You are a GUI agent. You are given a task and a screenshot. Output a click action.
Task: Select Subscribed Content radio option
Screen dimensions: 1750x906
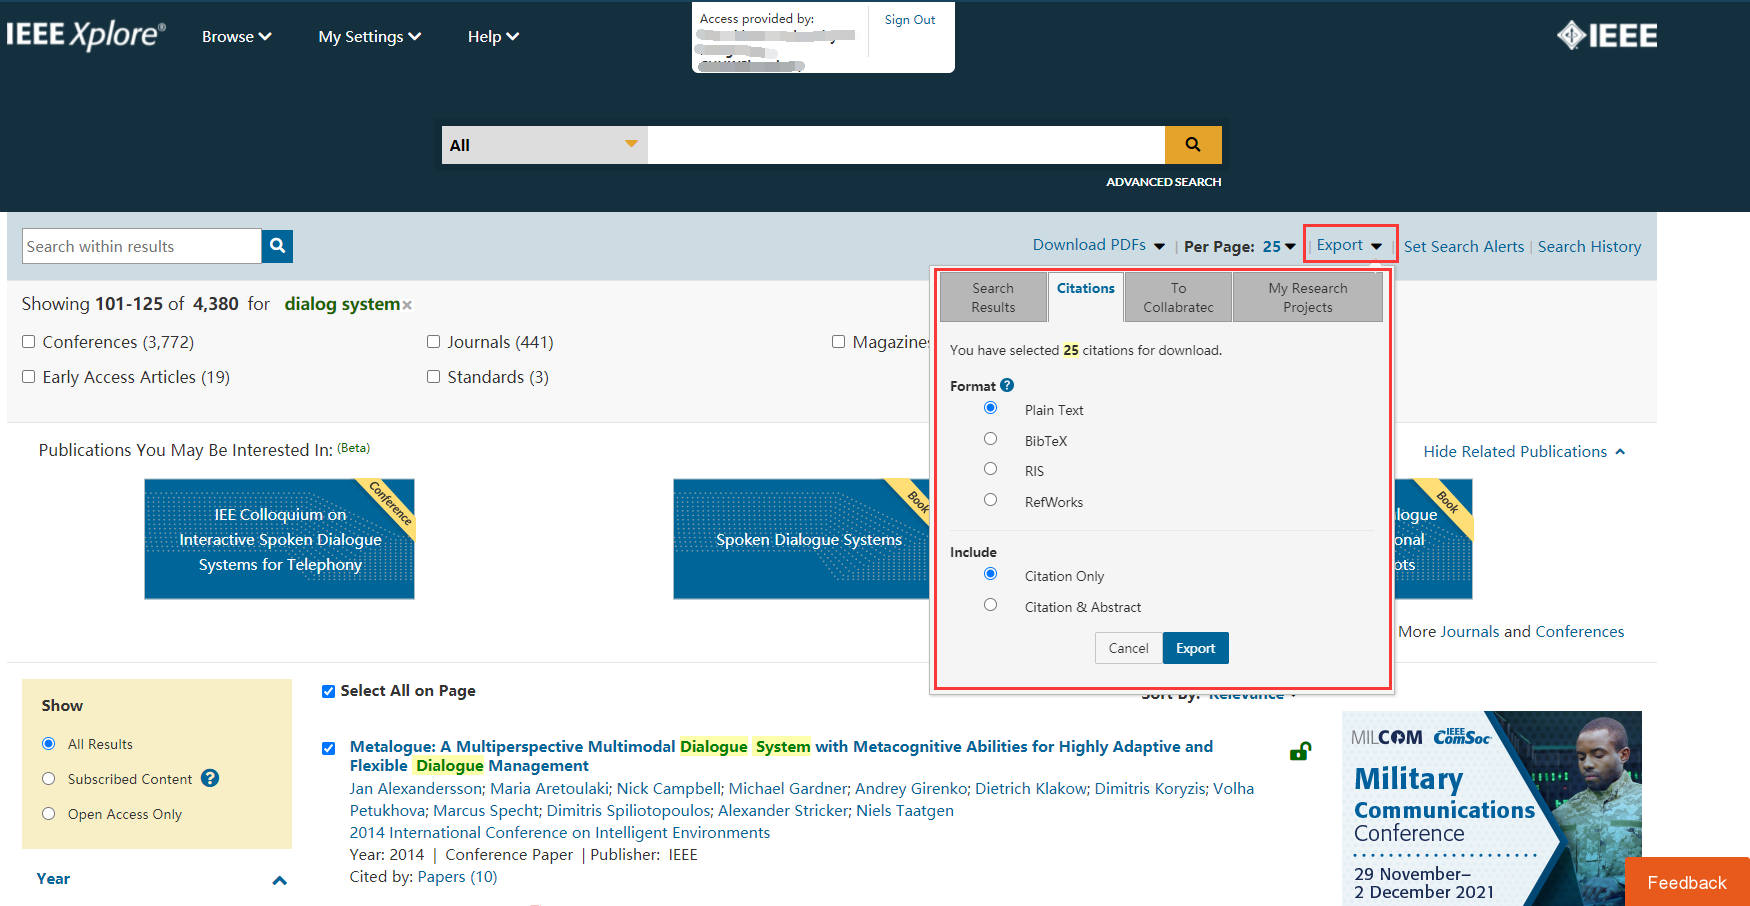[x=48, y=778]
